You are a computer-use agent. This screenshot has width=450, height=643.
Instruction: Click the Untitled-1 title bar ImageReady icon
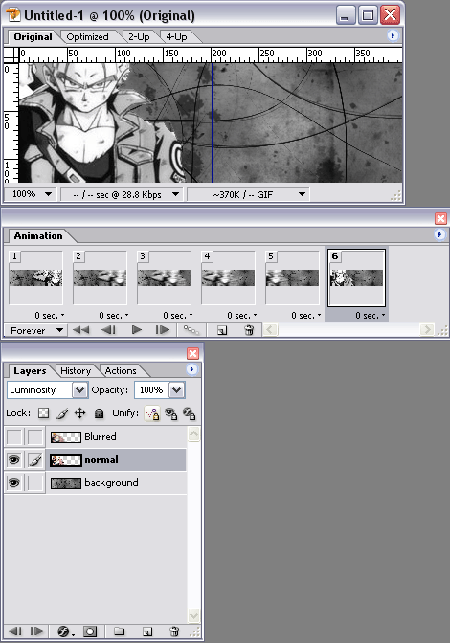point(14,15)
